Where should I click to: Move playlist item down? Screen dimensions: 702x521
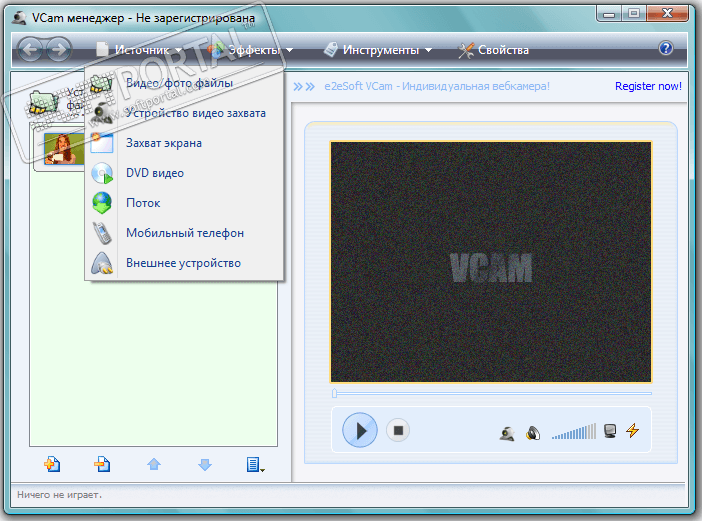coord(205,465)
